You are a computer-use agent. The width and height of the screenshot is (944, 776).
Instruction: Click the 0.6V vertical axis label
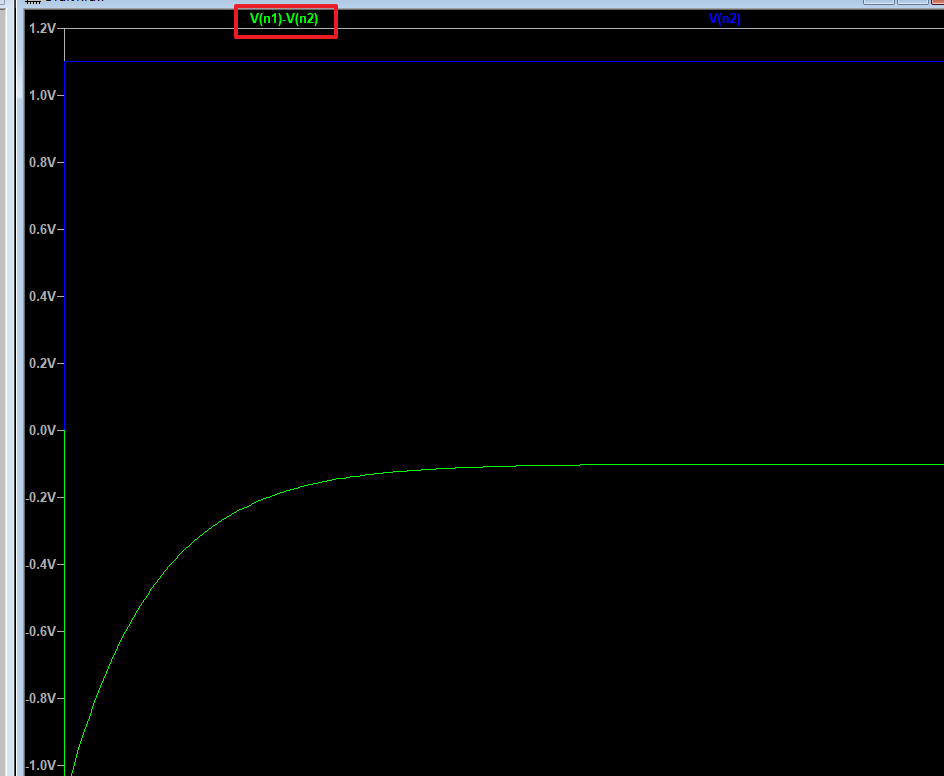tap(42, 229)
